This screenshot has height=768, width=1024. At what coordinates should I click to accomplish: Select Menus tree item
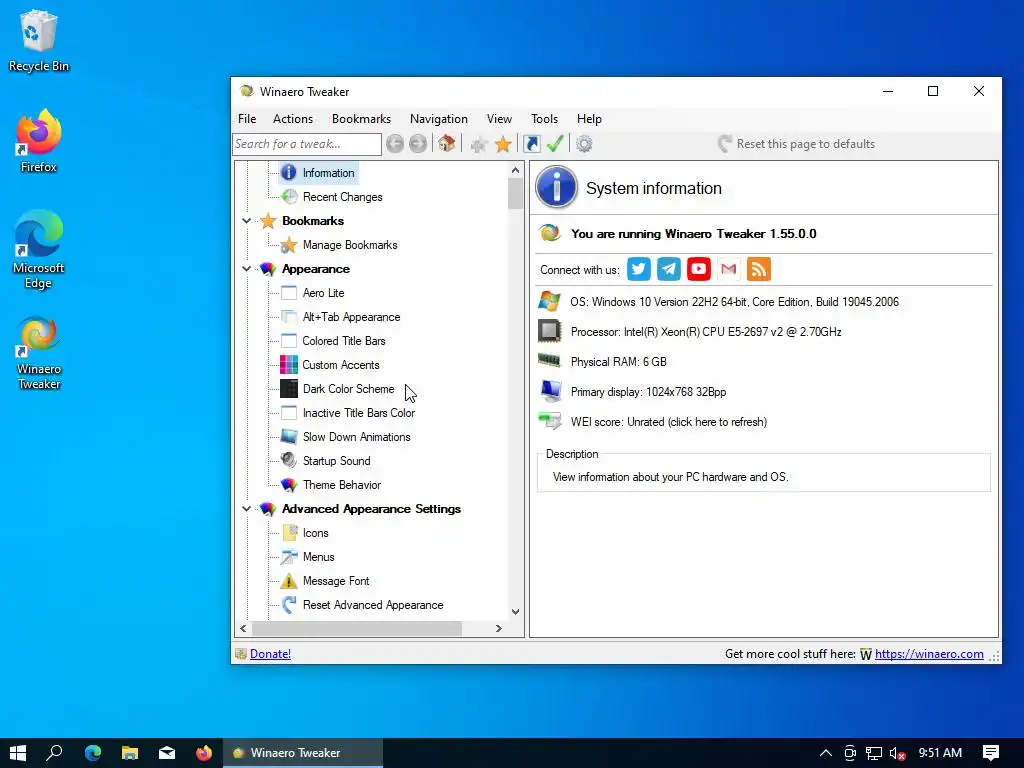[319, 557]
